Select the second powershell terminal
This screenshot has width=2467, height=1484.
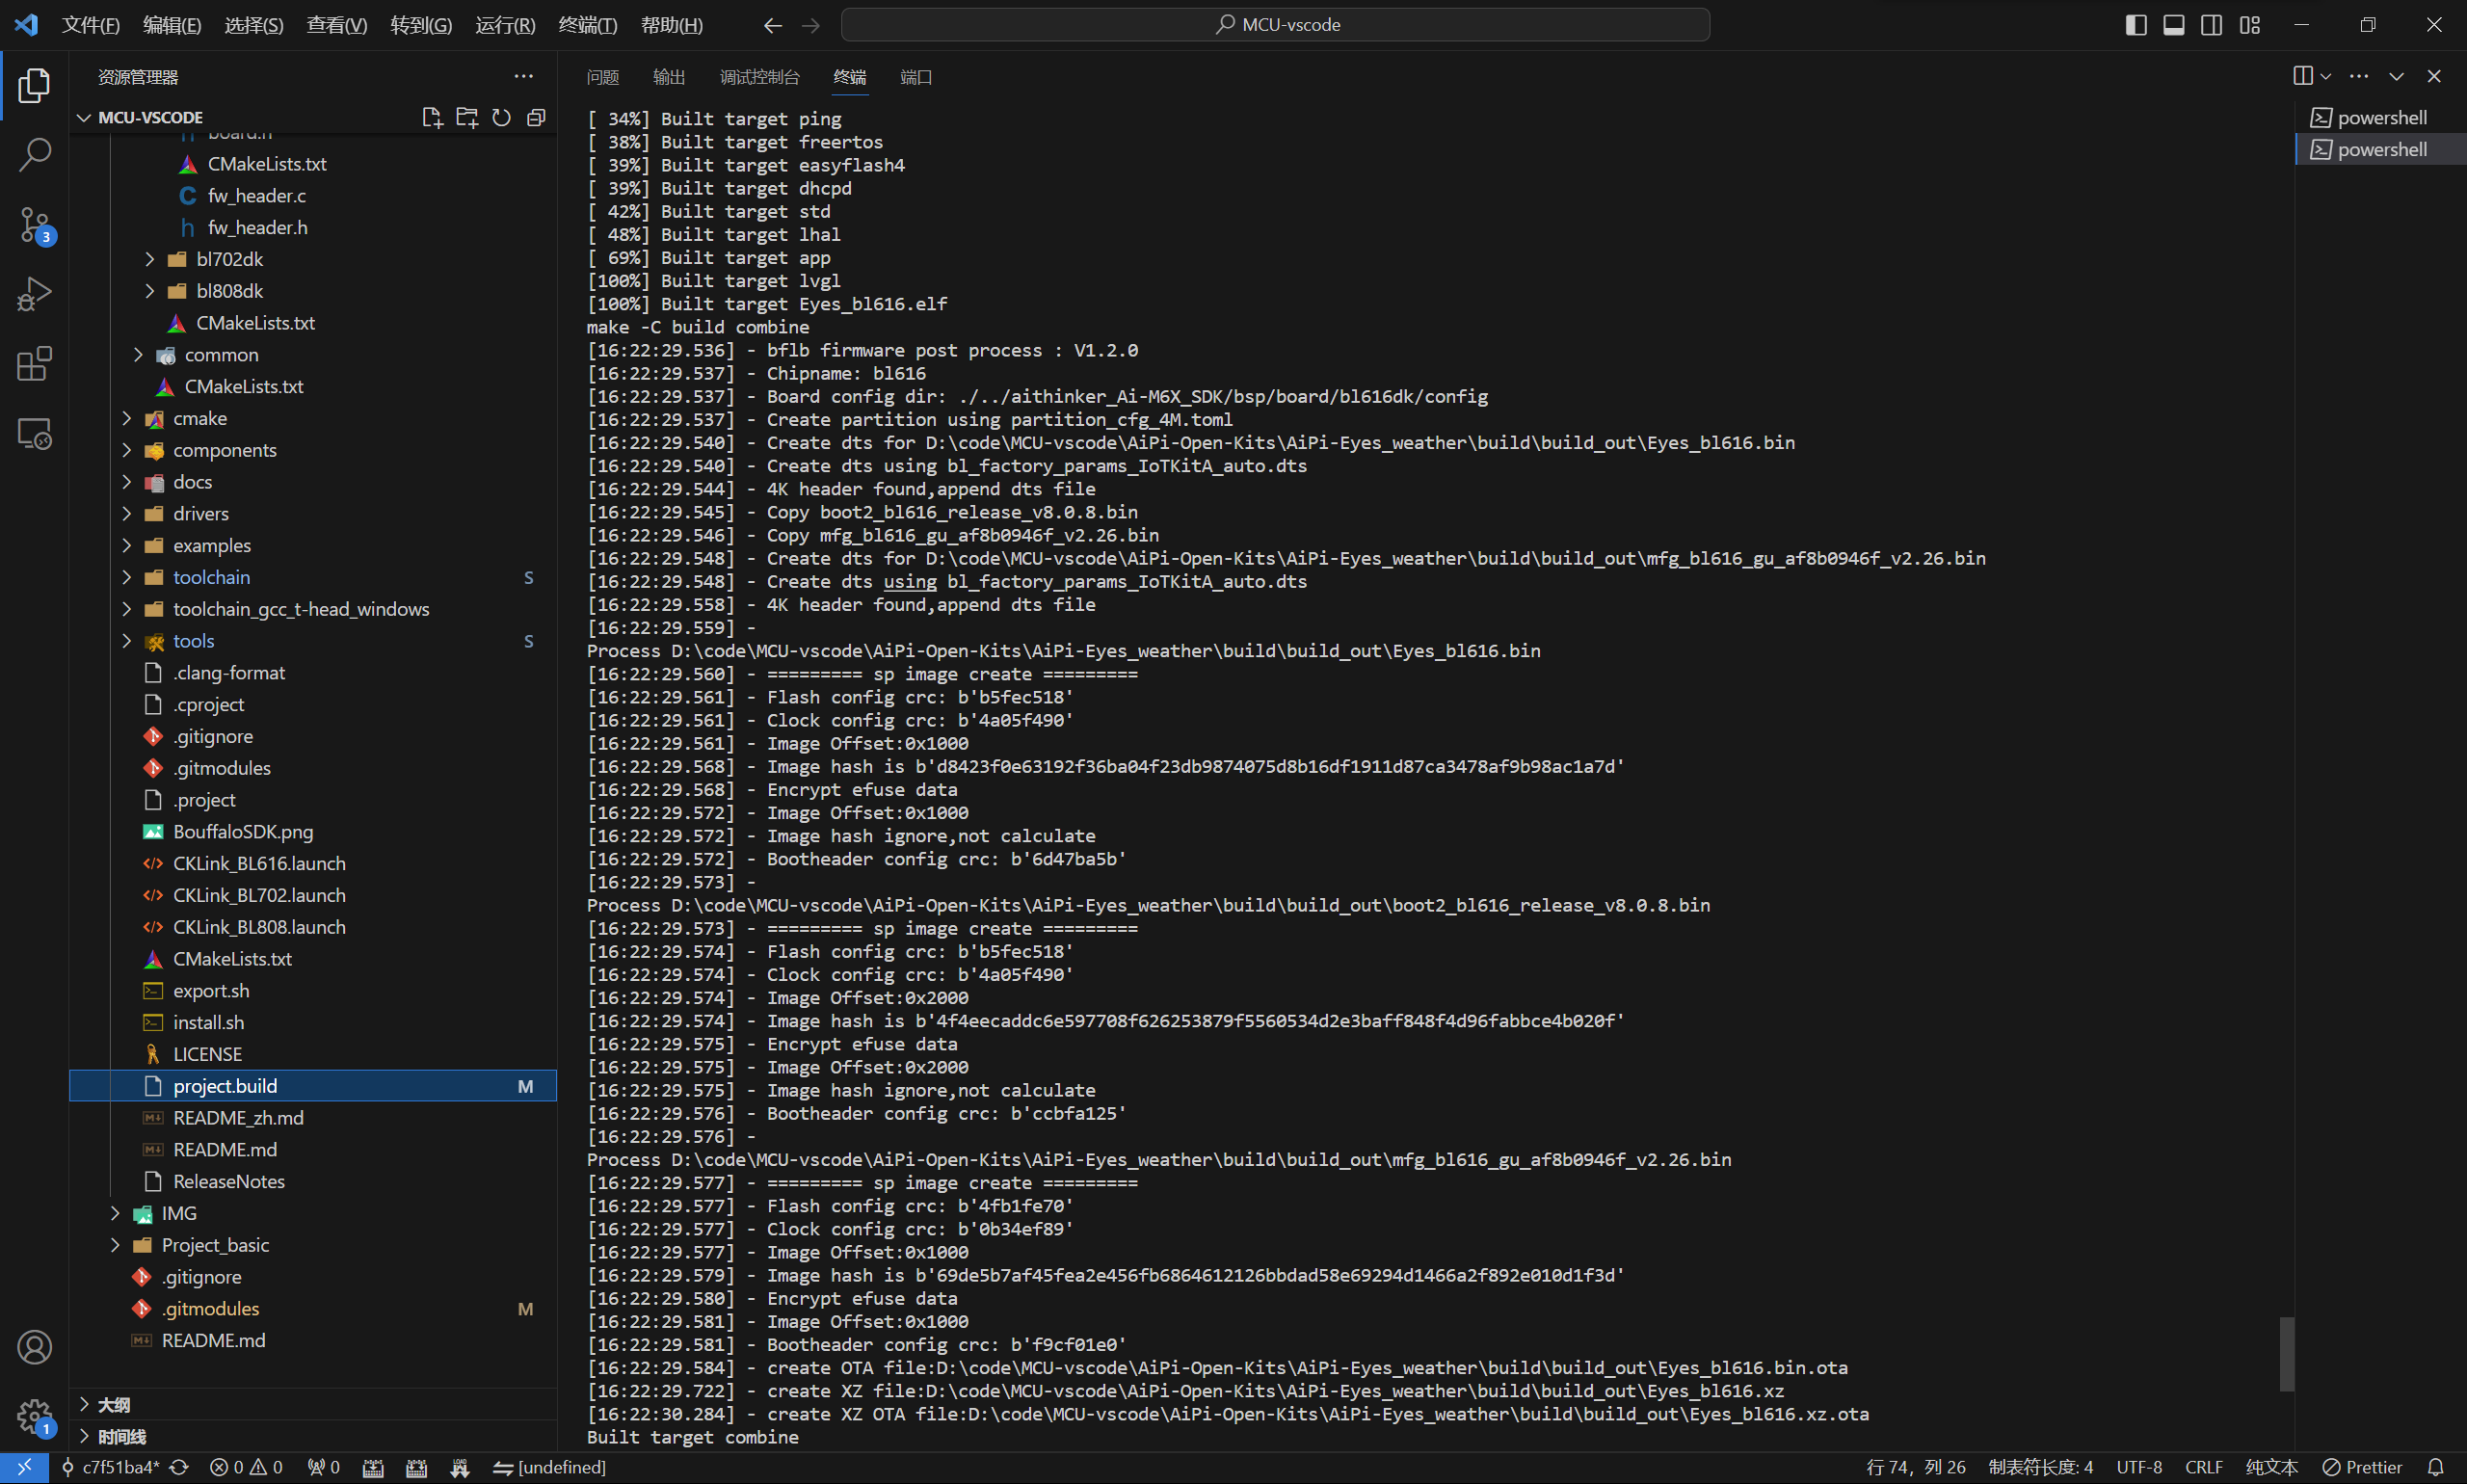tap(2380, 149)
